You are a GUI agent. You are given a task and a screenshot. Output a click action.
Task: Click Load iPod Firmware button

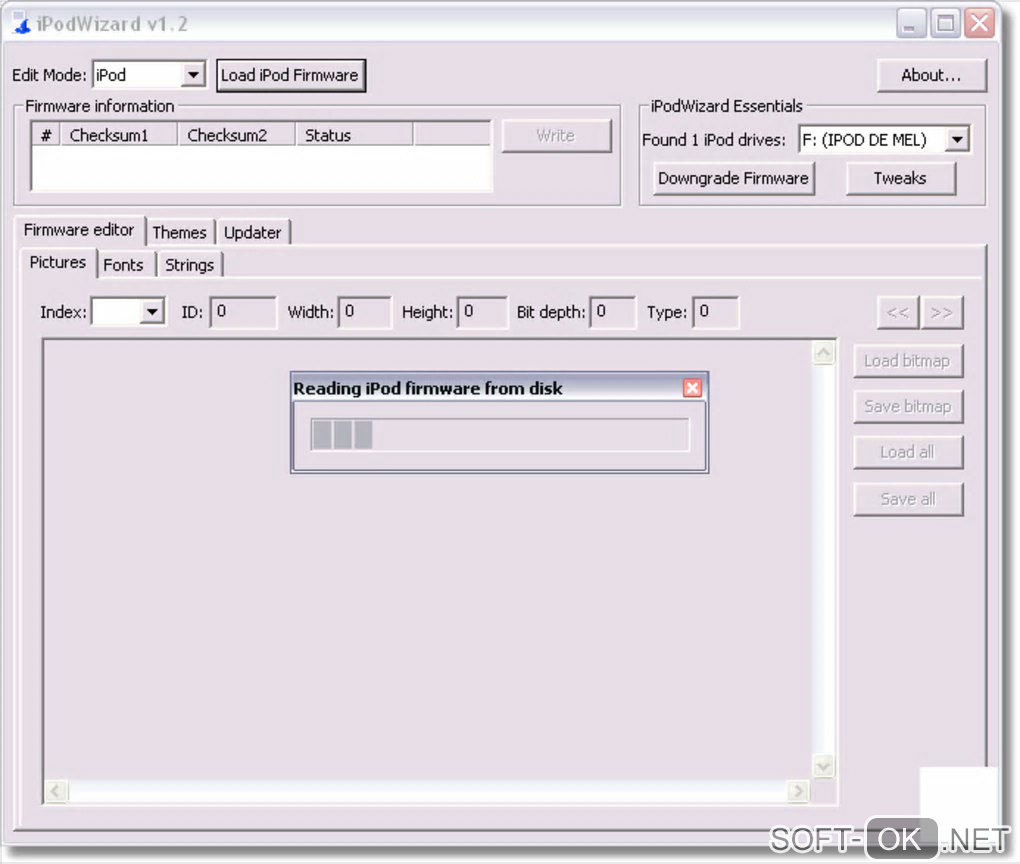pyautogui.click(x=291, y=75)
